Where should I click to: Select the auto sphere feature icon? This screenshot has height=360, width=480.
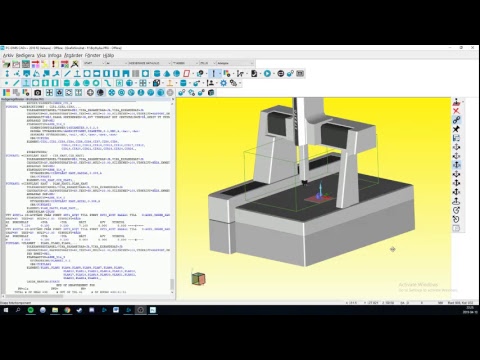pyautogui.click(x=177, y=73)
